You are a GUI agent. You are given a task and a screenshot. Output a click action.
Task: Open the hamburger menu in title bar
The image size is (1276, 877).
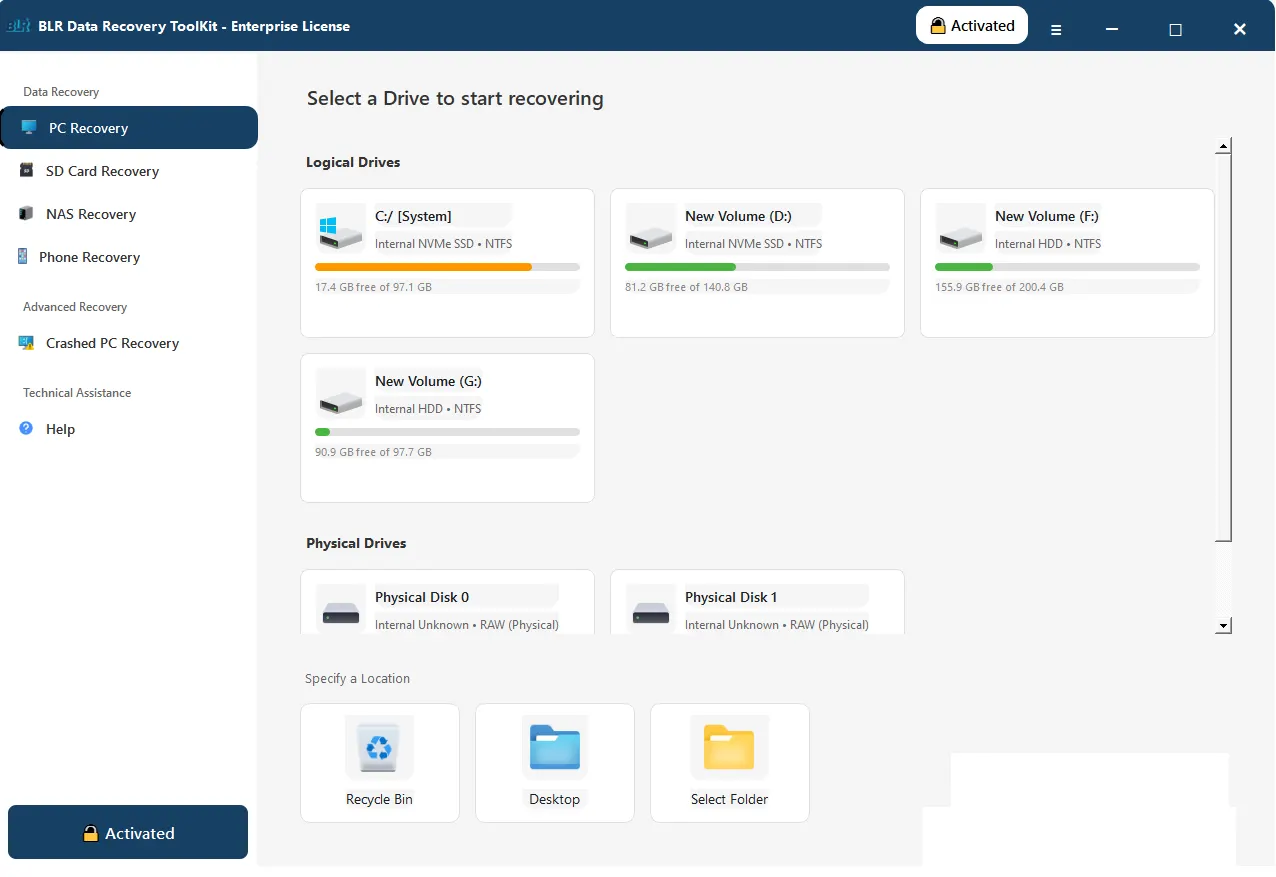pos(1056,30)
